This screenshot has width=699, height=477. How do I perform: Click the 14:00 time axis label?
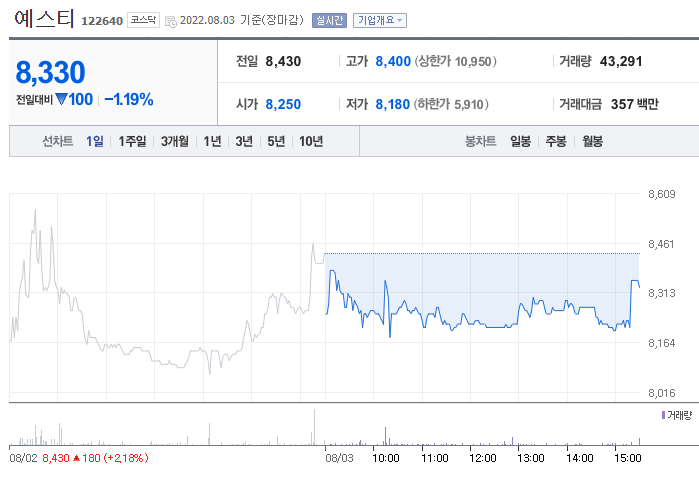point(580,458)
